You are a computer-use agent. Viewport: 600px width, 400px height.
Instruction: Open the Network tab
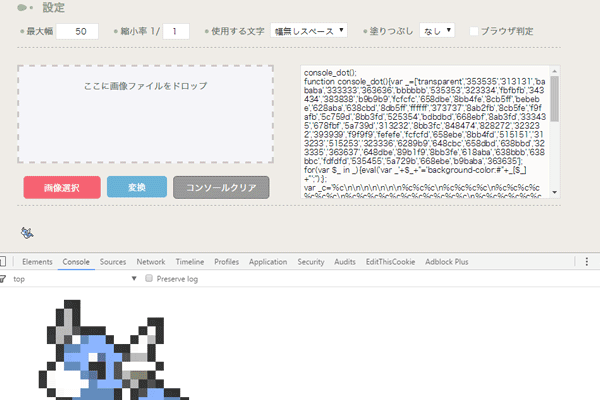[151, 262]
